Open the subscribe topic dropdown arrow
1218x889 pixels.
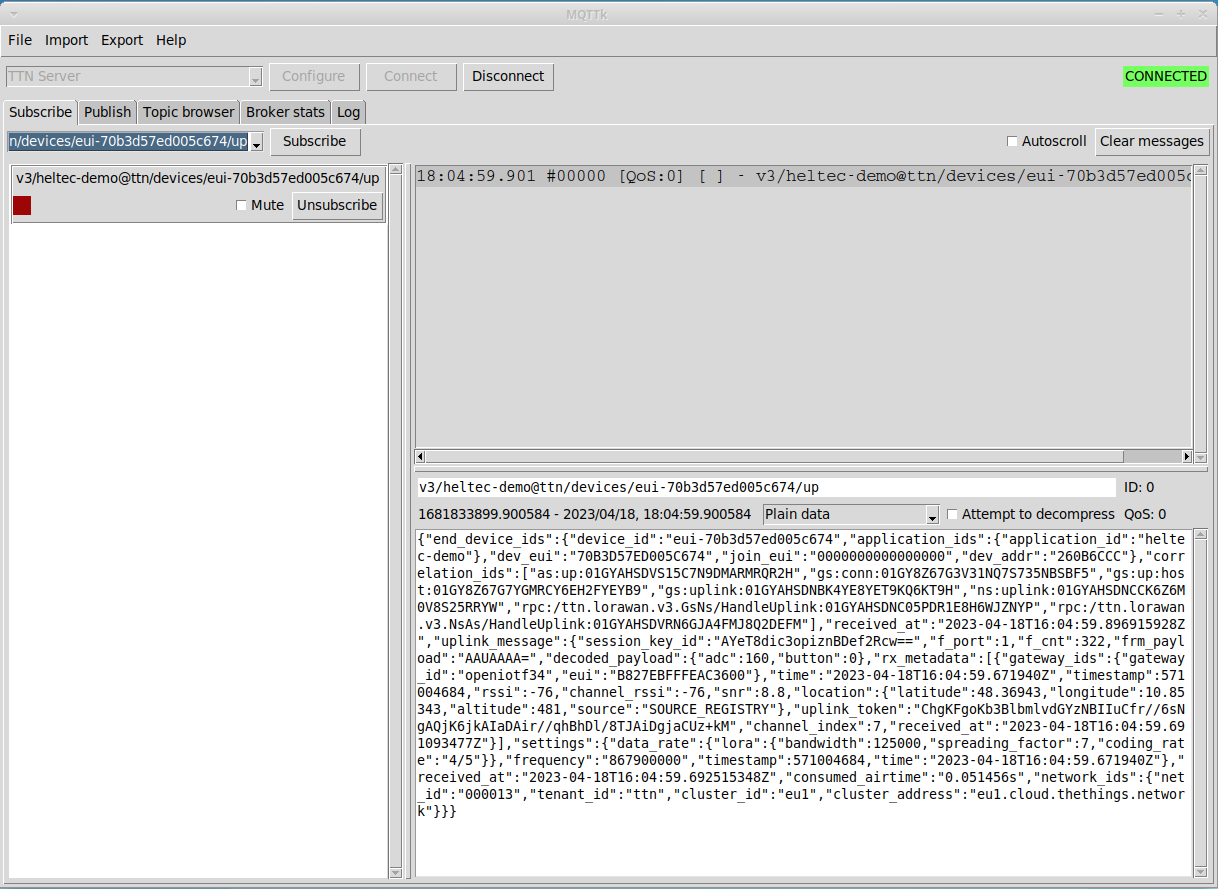(256, 142)
